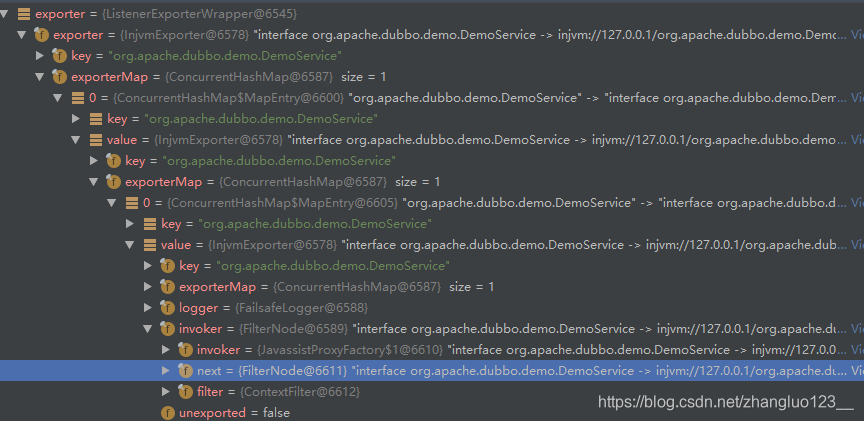Collapse the MapEntry@6605 node
Screen dimensions: 864x421
point(112,203)
